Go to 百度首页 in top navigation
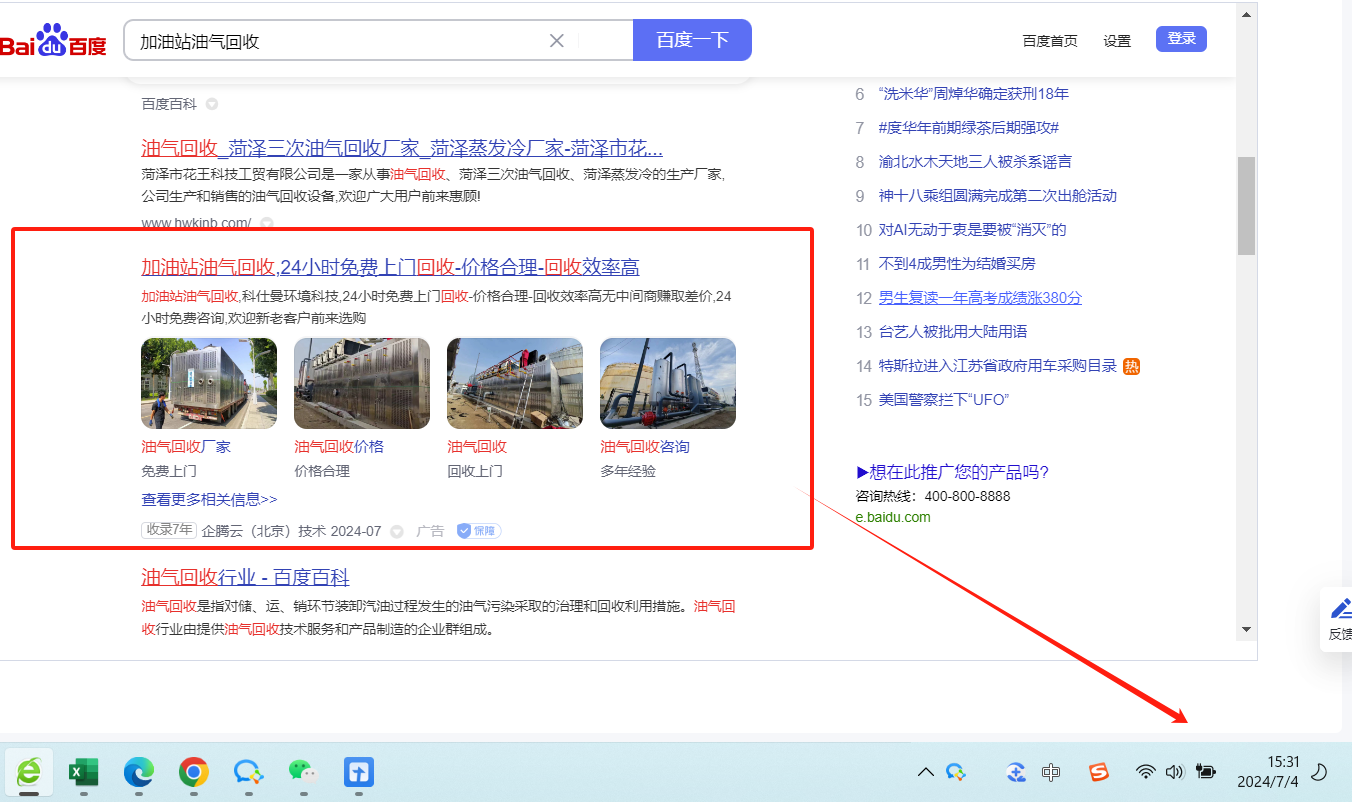 pyautogui.click(x=1050, y=41)
